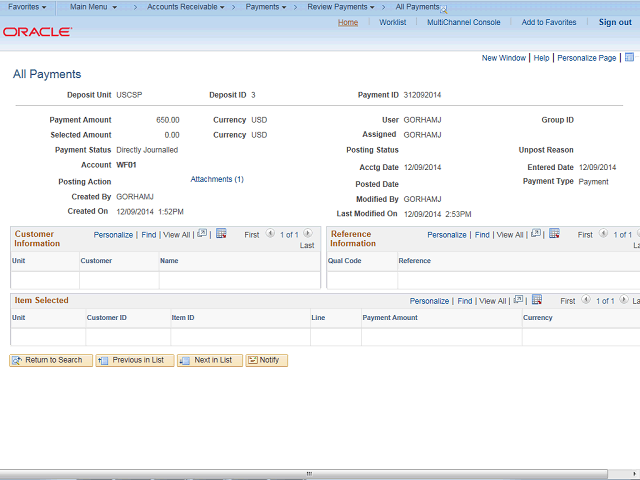
Task: Open Personalize link in Item Selected grid
Action: 429,301
